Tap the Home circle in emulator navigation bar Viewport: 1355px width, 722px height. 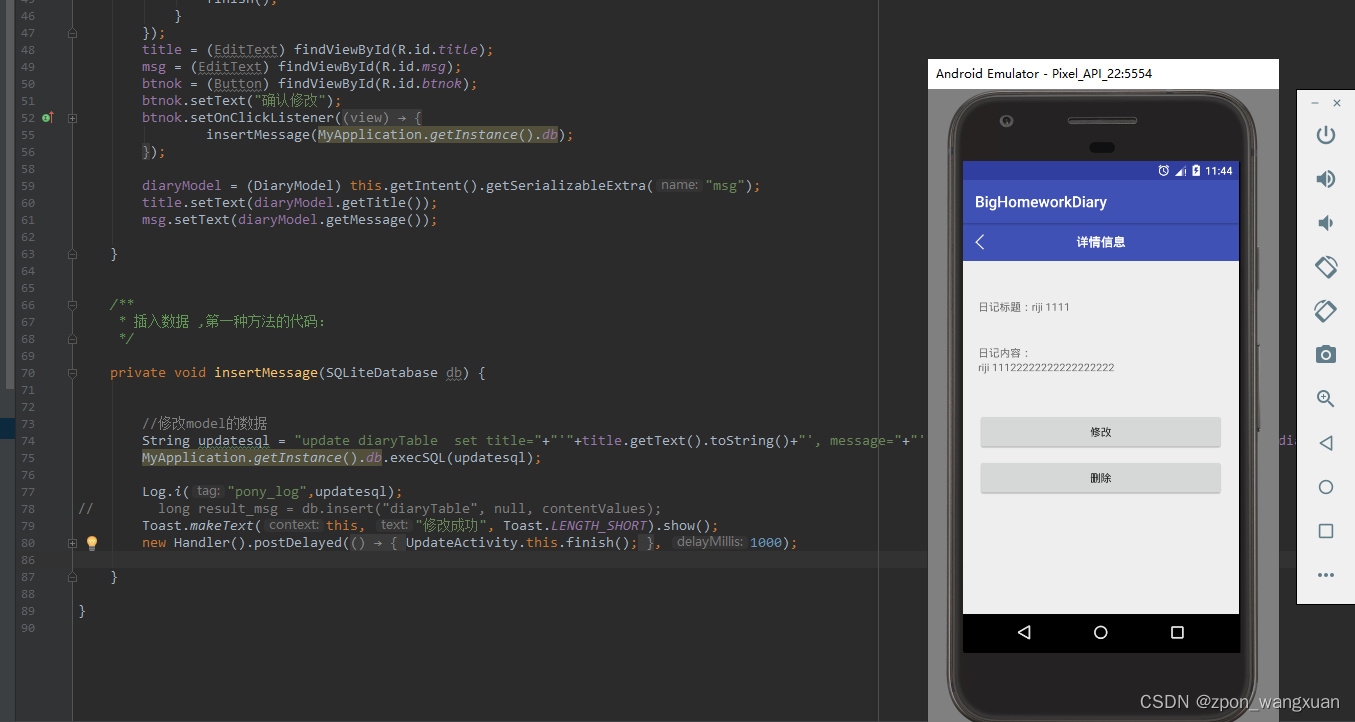point(1100,632)
